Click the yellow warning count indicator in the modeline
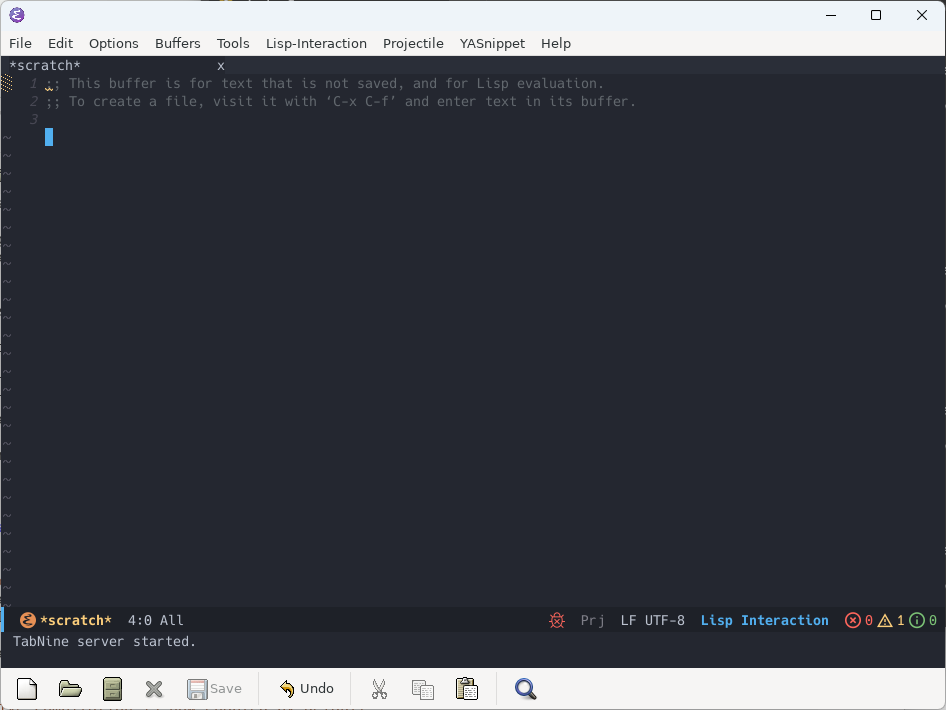This screenshot has height=710, width=946. [x=890, y=620]
